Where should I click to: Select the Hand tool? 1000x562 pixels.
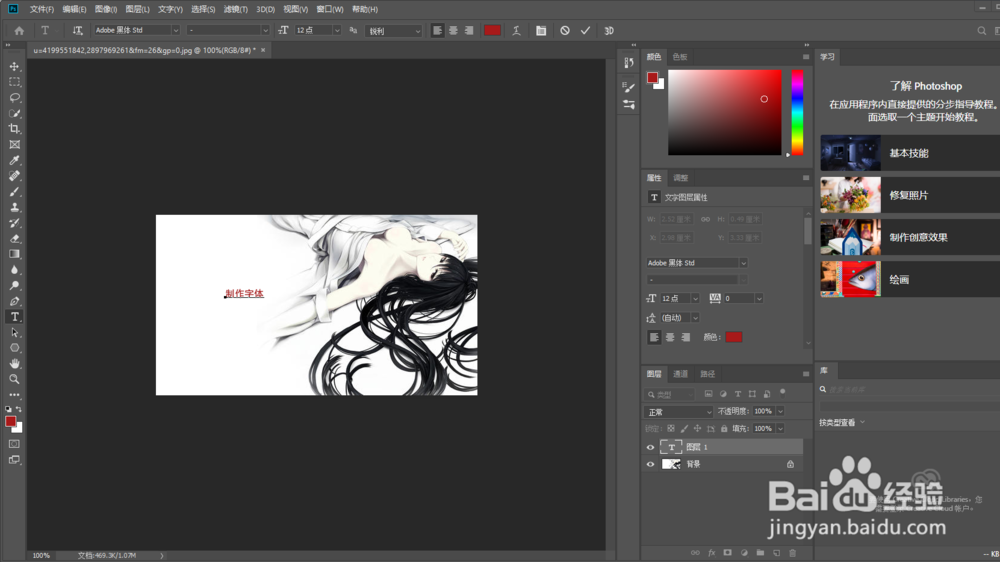pos(14,364)
